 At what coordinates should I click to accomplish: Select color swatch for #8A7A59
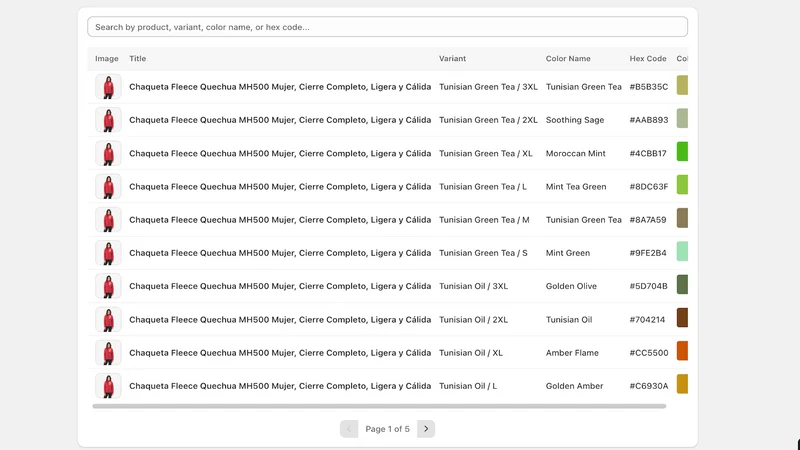[x=682, y=218]
